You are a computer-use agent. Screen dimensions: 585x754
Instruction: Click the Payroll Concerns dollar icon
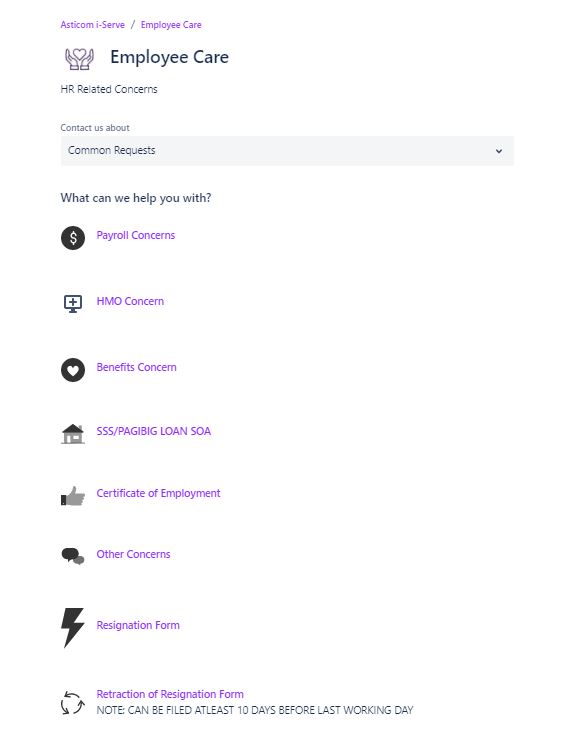click(73, 238)
